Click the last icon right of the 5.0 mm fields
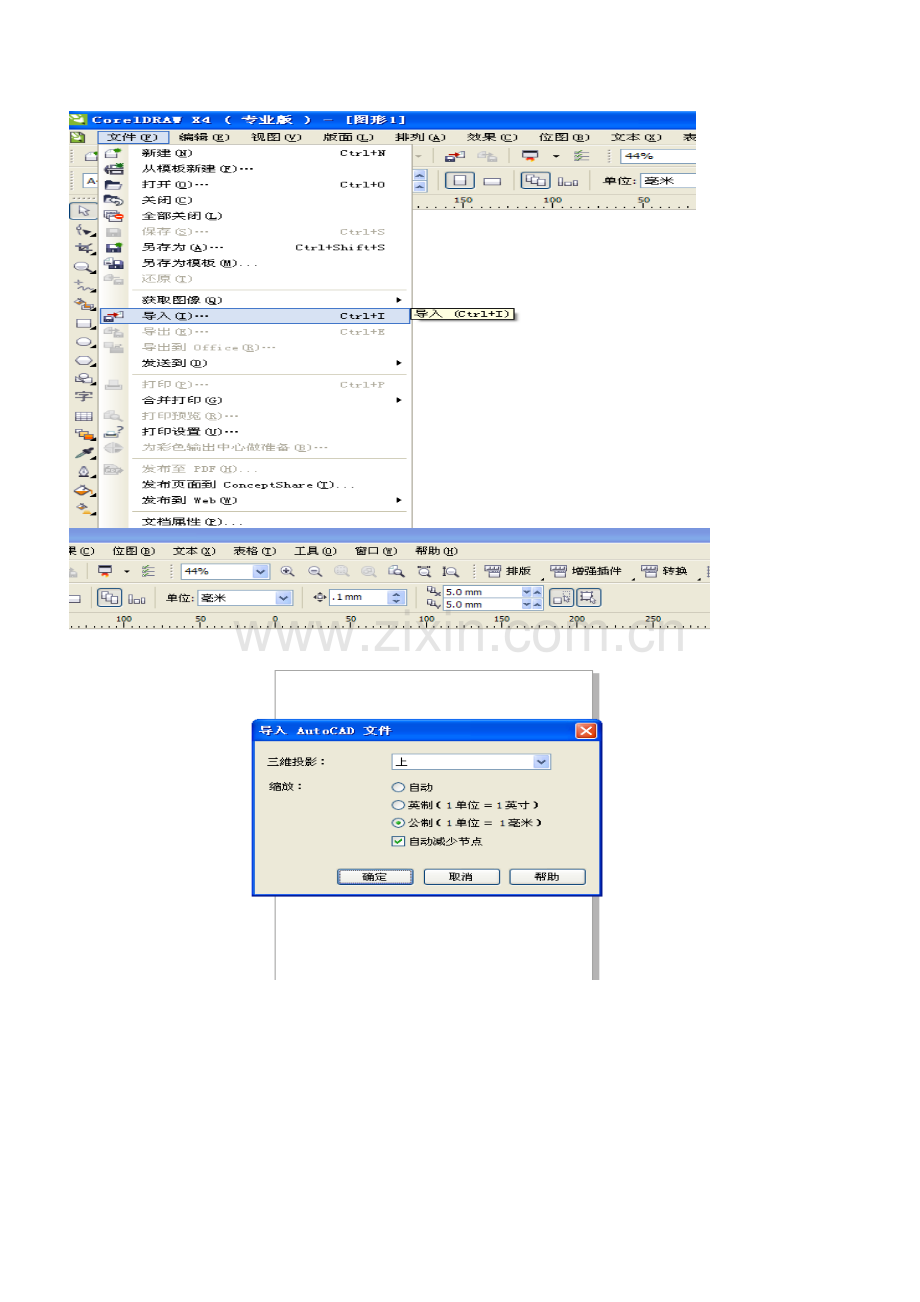 click(587, 597)
